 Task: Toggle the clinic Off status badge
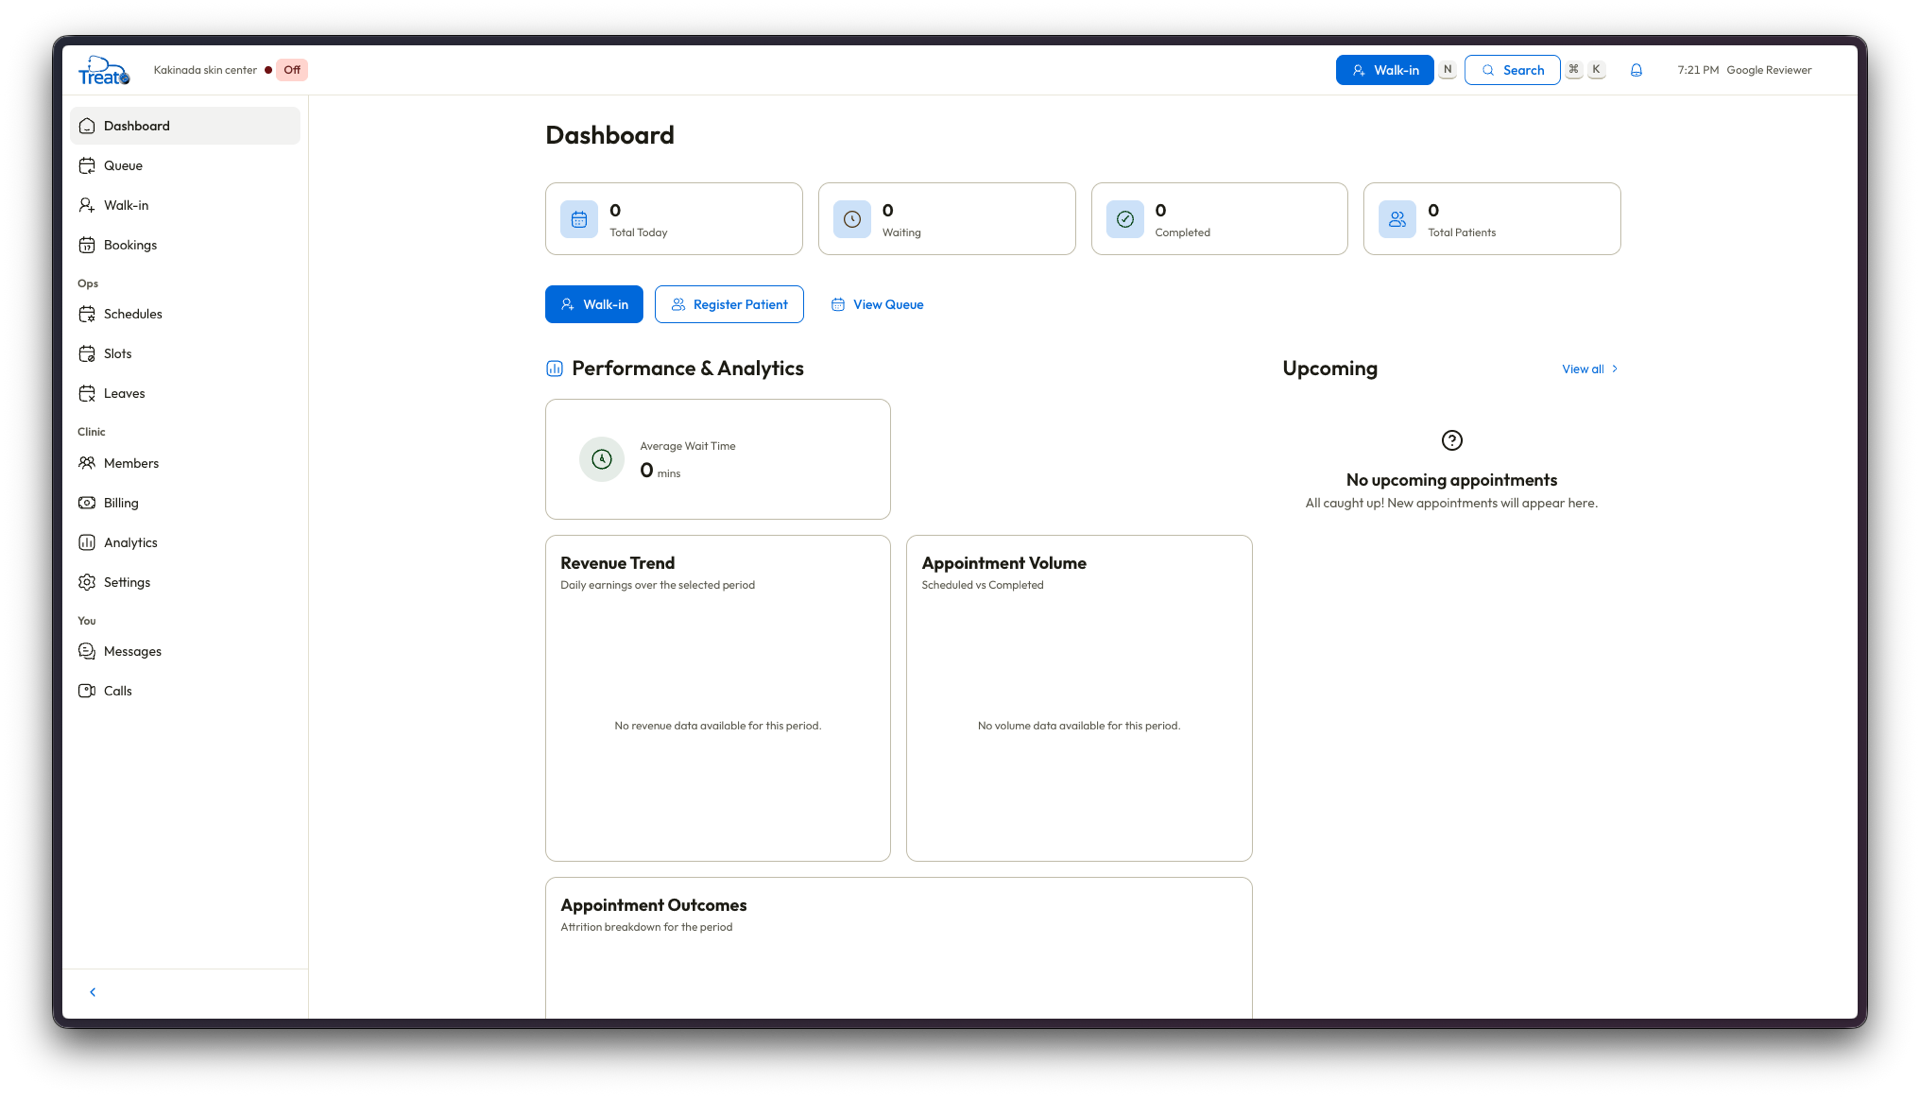[292, 70]
